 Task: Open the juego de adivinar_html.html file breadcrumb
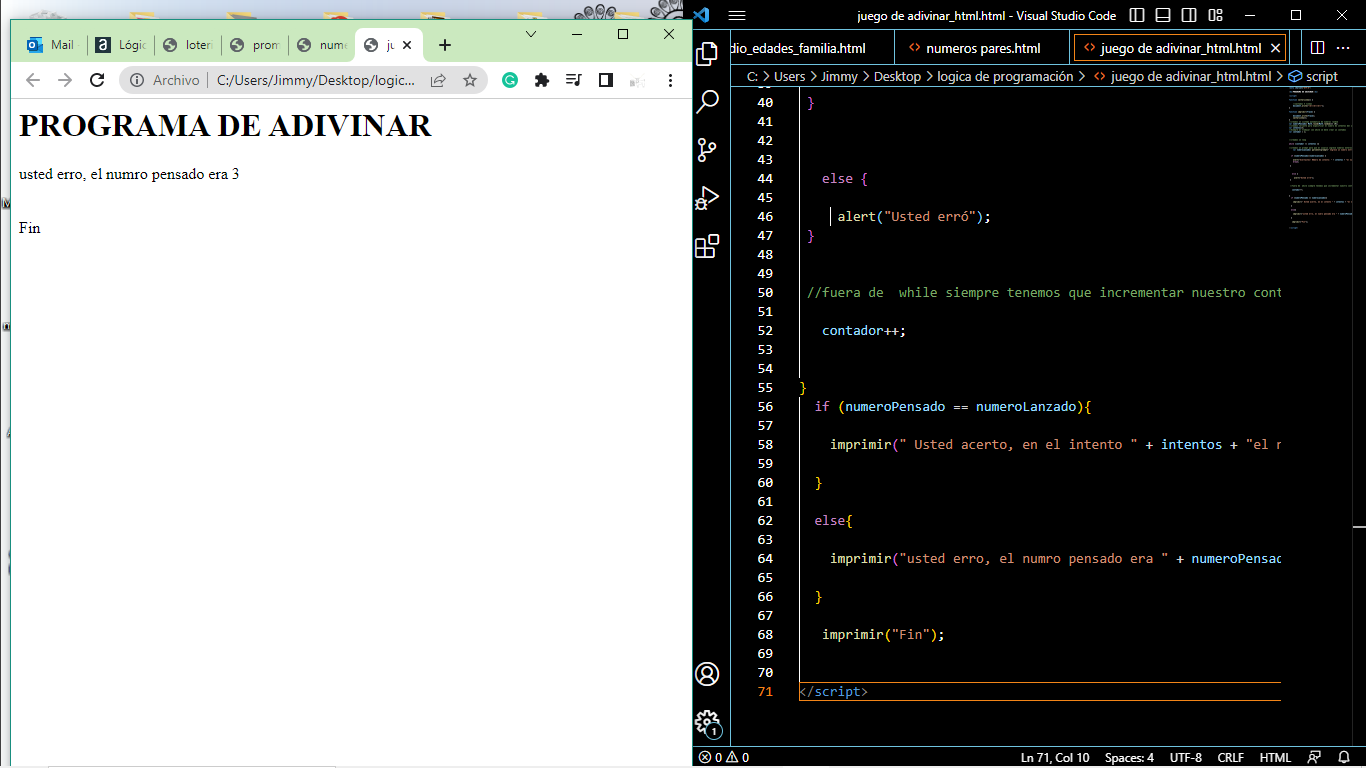1182,76
